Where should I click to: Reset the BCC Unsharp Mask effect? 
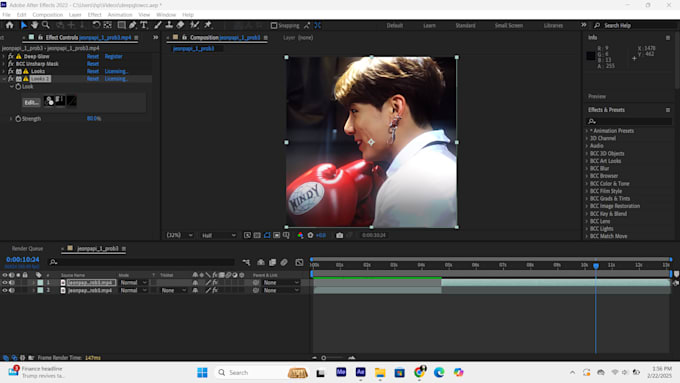click(x=93, y=64)
